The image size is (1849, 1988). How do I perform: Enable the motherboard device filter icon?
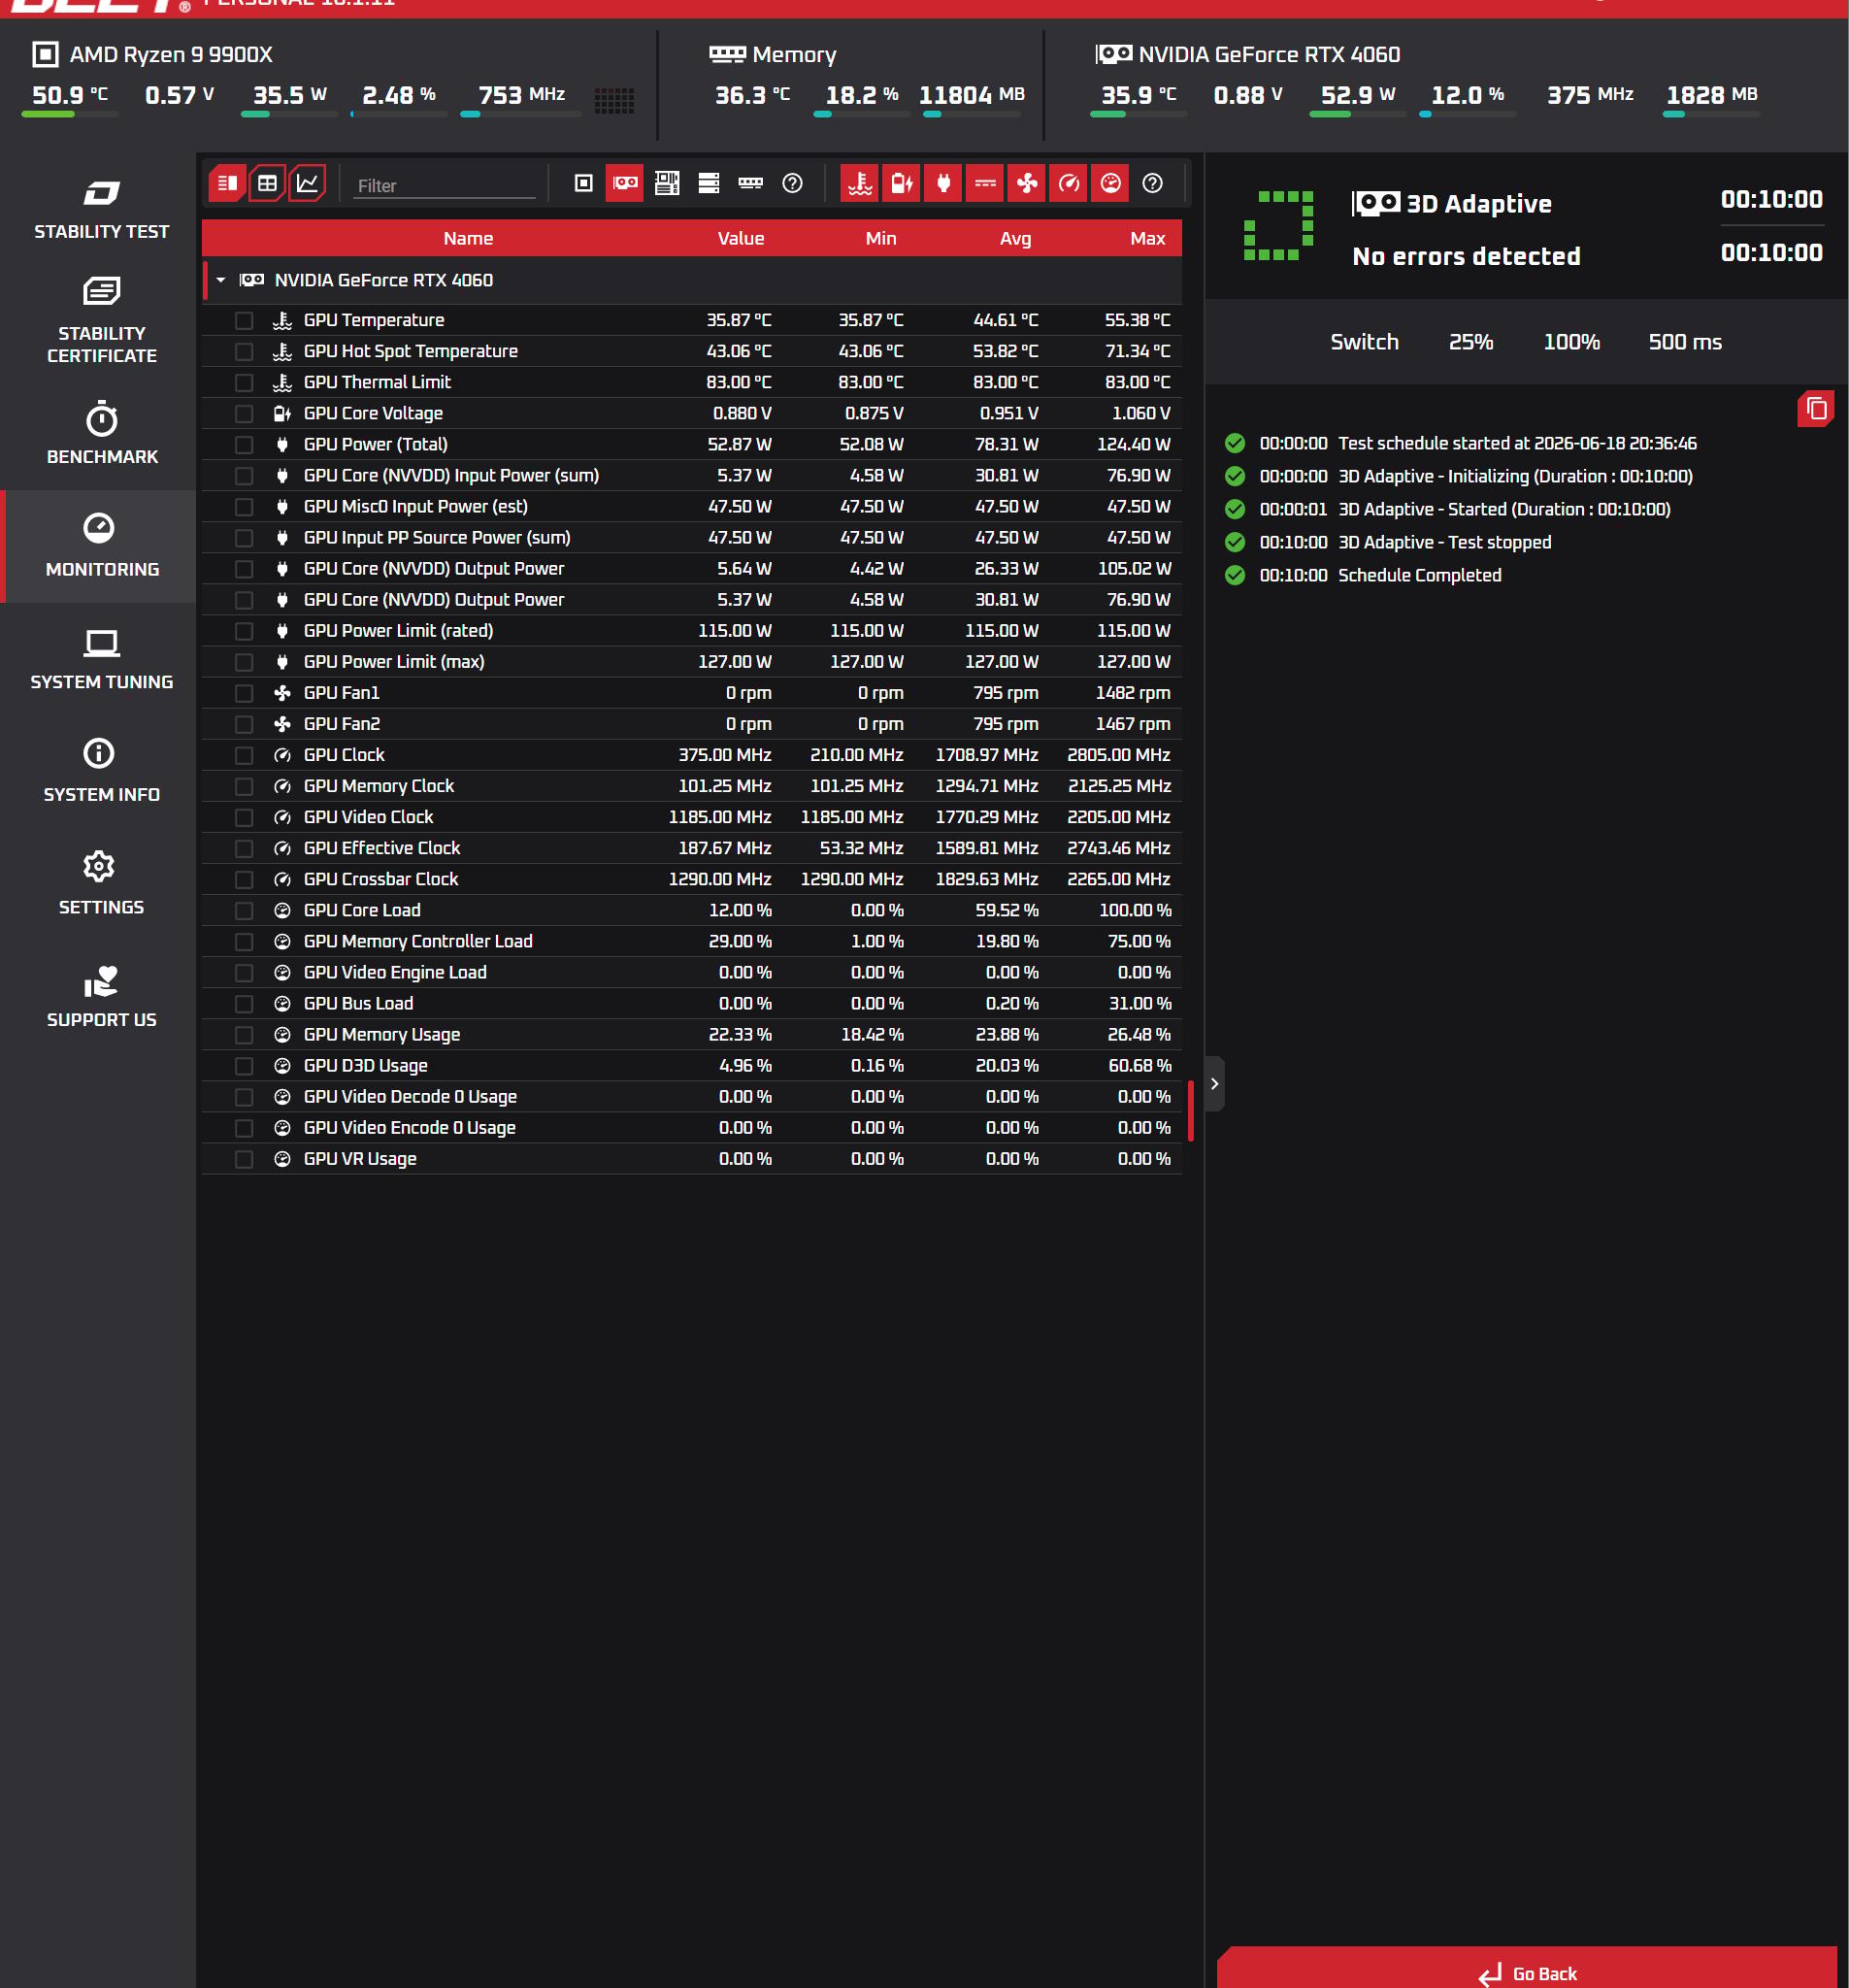click(667, 184)
